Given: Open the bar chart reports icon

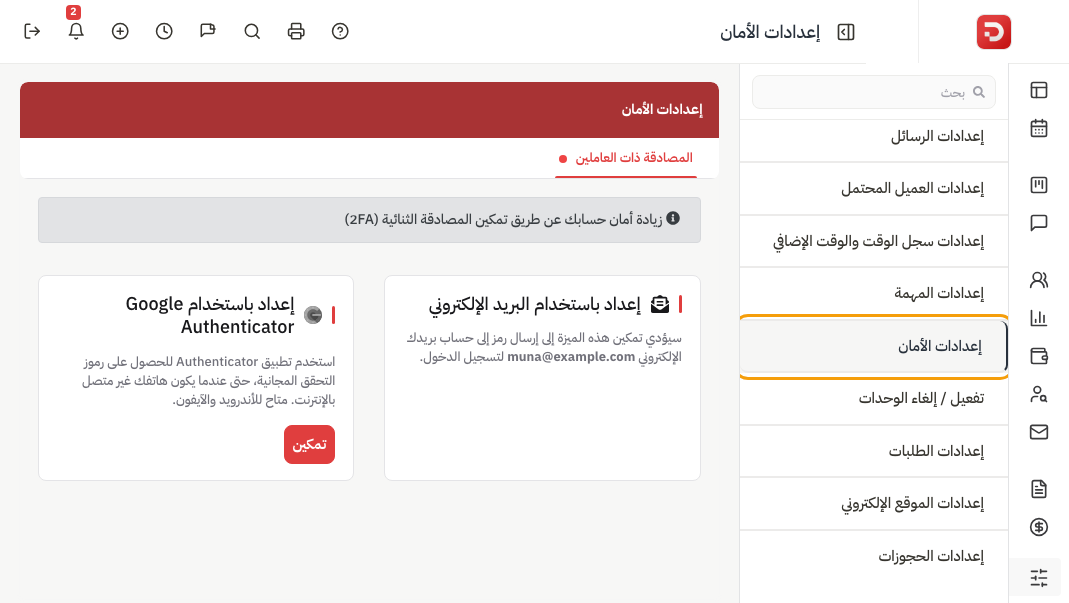Looking at the screenshot, I should [1039, 318].
